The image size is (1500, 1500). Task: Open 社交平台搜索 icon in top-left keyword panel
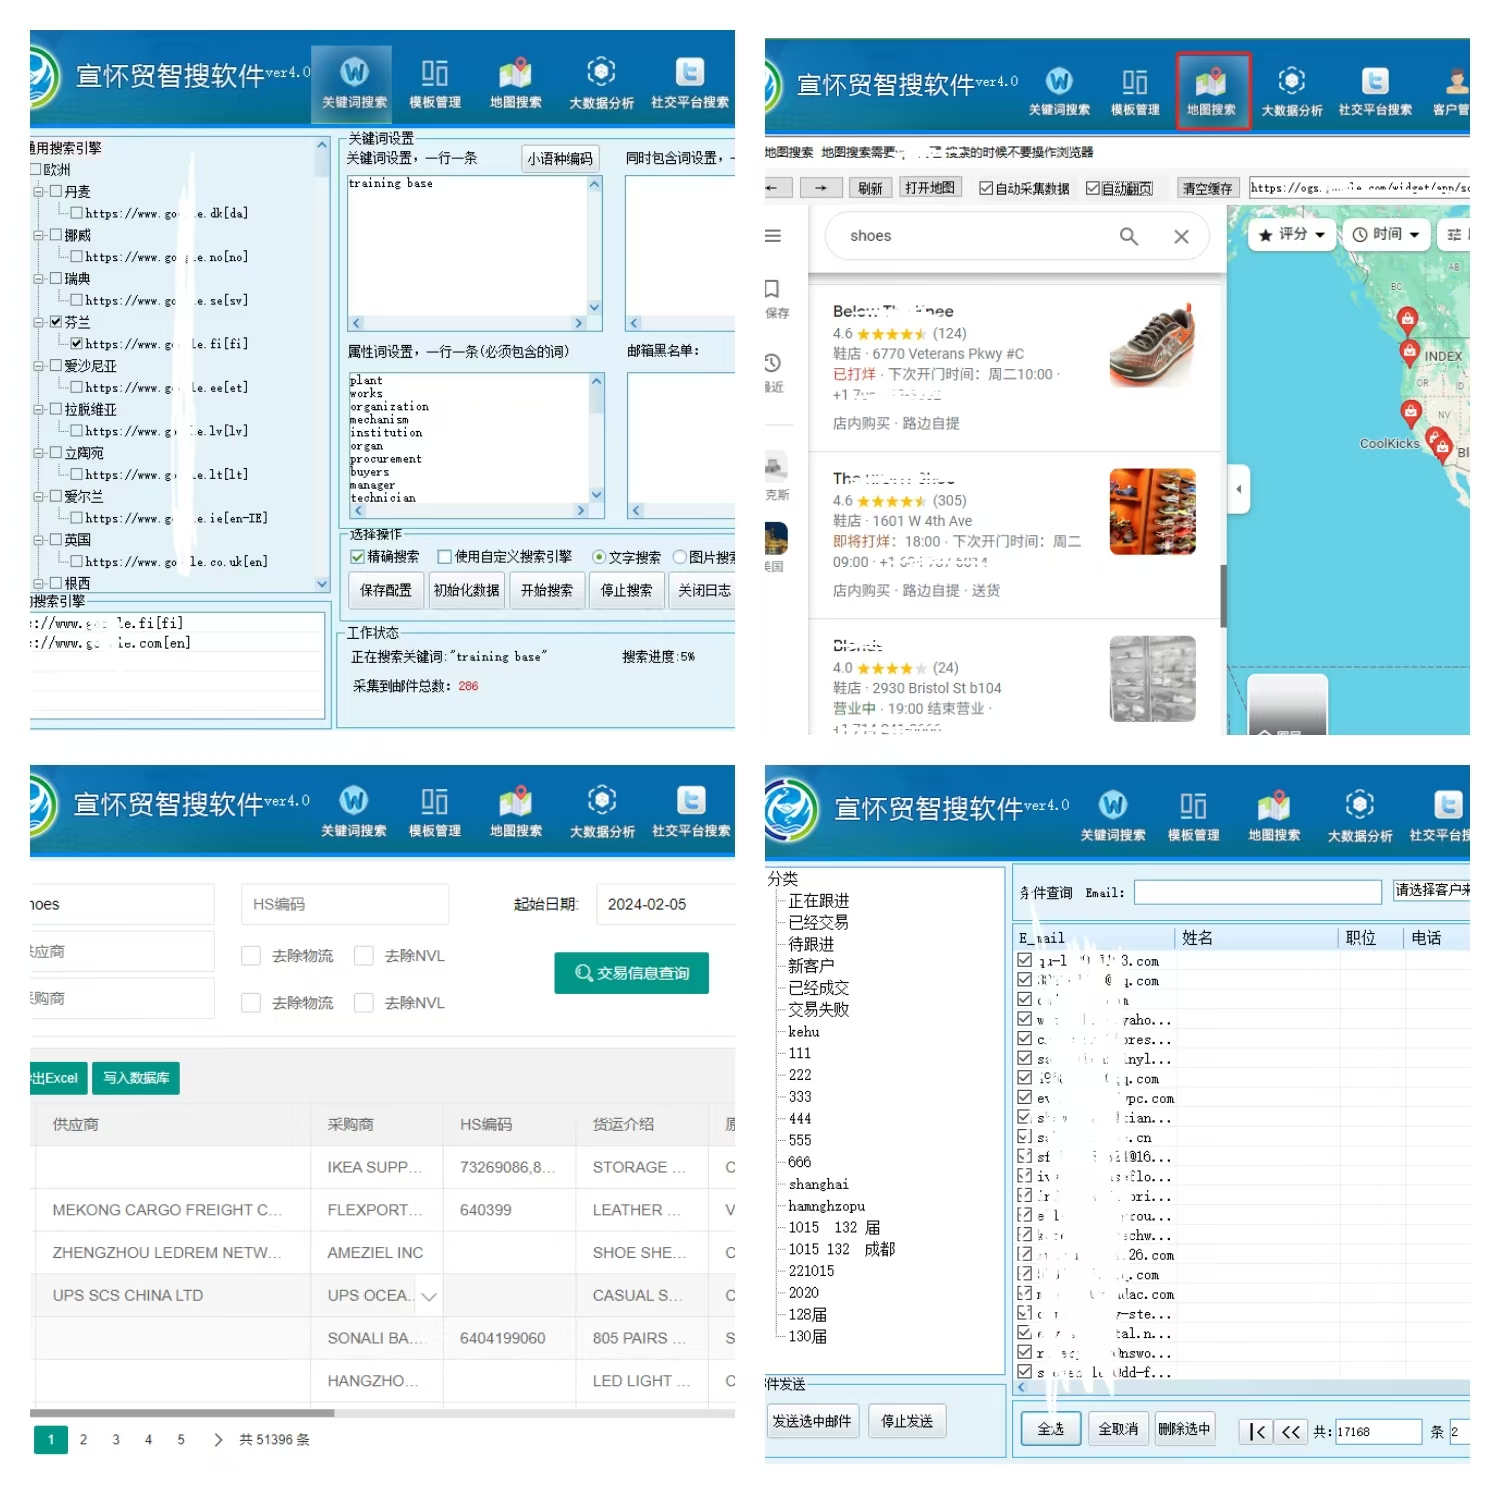click(690, 82)
